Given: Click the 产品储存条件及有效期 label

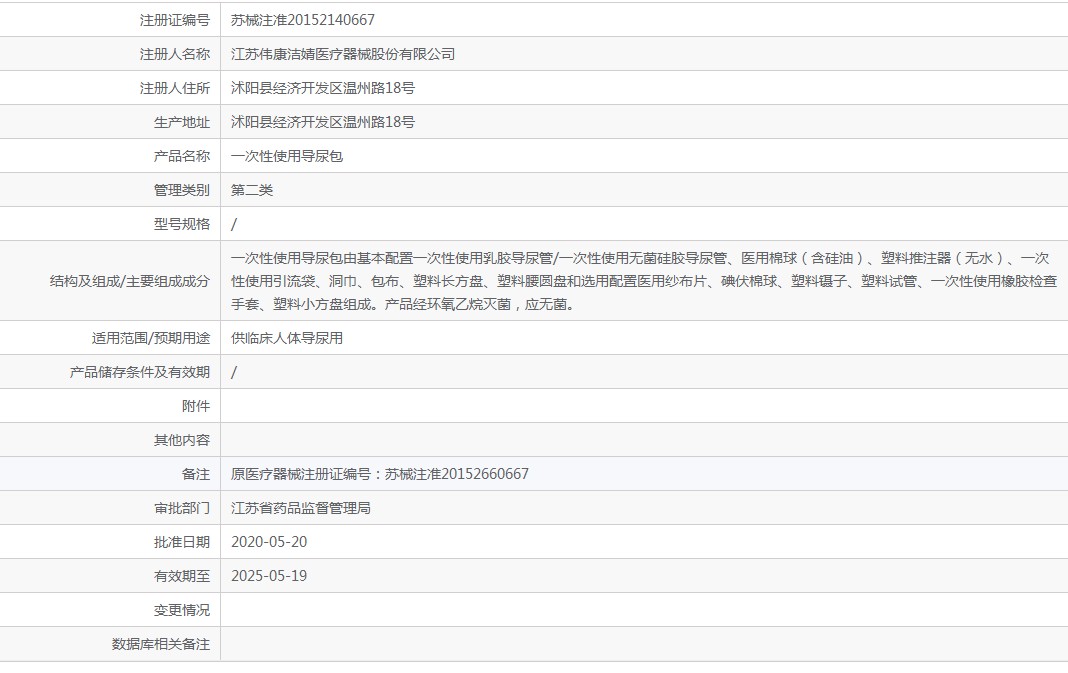Looking at the screenshot, I should coord(140,372).
